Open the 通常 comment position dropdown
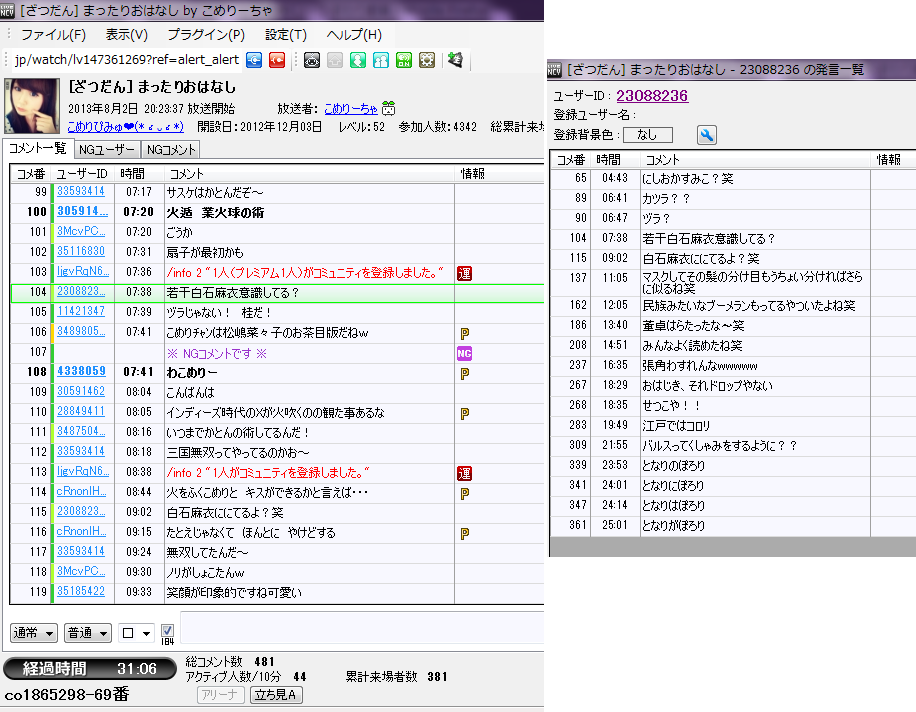 coord(33,633)
